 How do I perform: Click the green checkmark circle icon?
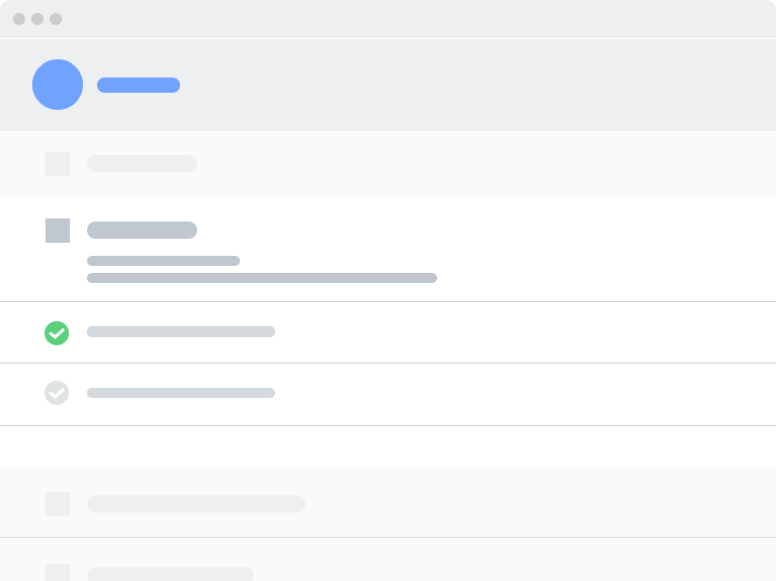point(57,333)
